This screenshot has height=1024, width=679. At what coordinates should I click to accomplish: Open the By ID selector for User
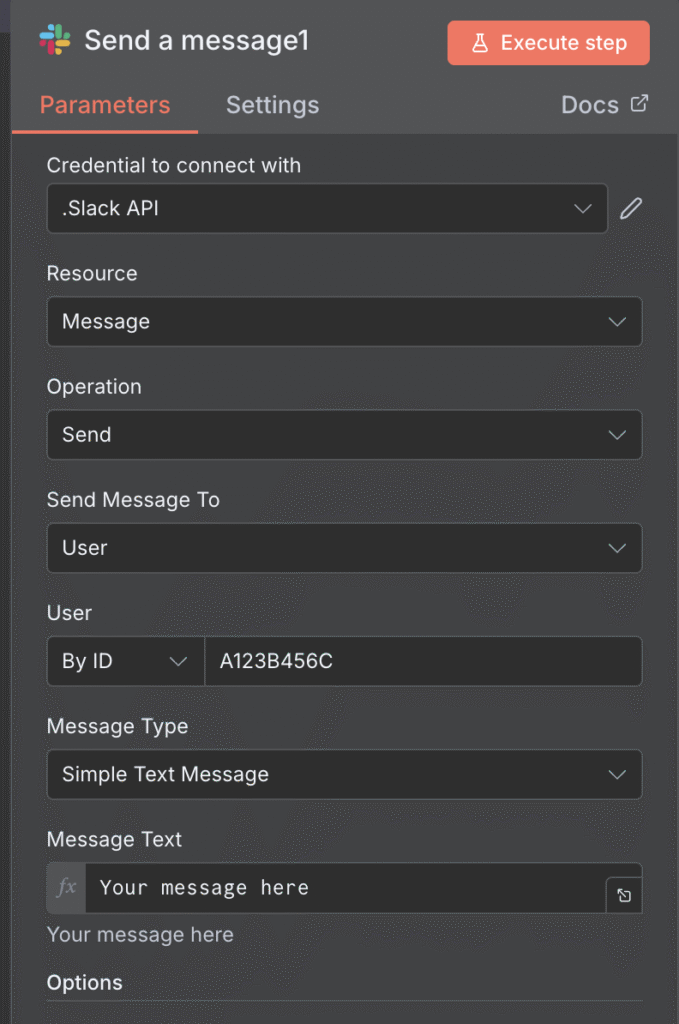tap(125, 661)
